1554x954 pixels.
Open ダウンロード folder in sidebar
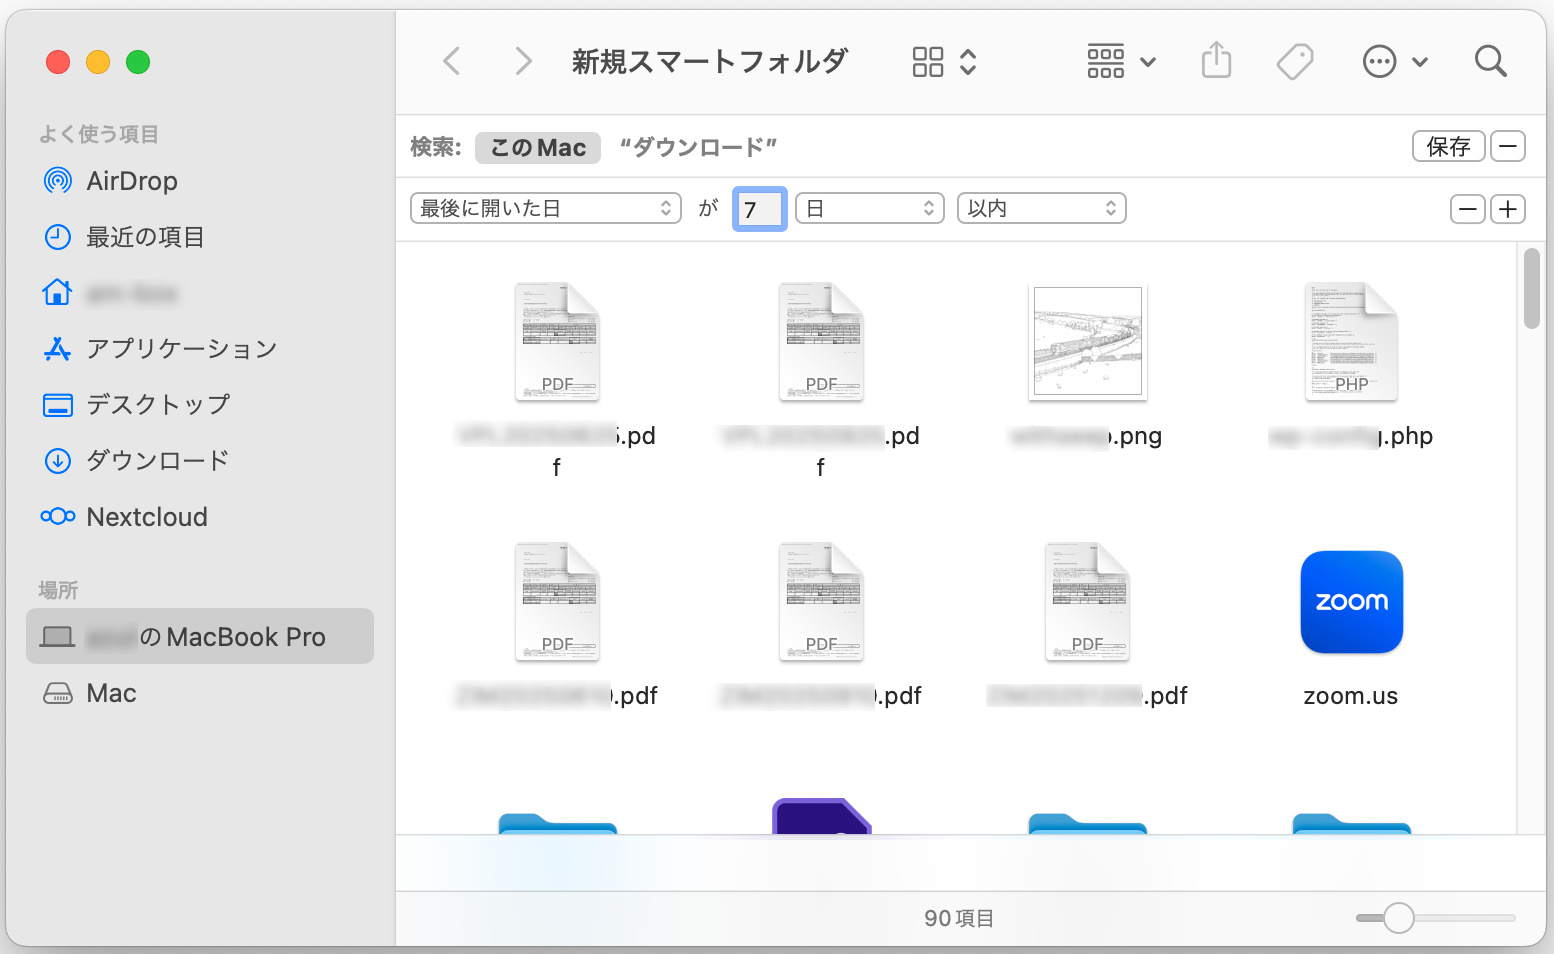pos(157,461)
